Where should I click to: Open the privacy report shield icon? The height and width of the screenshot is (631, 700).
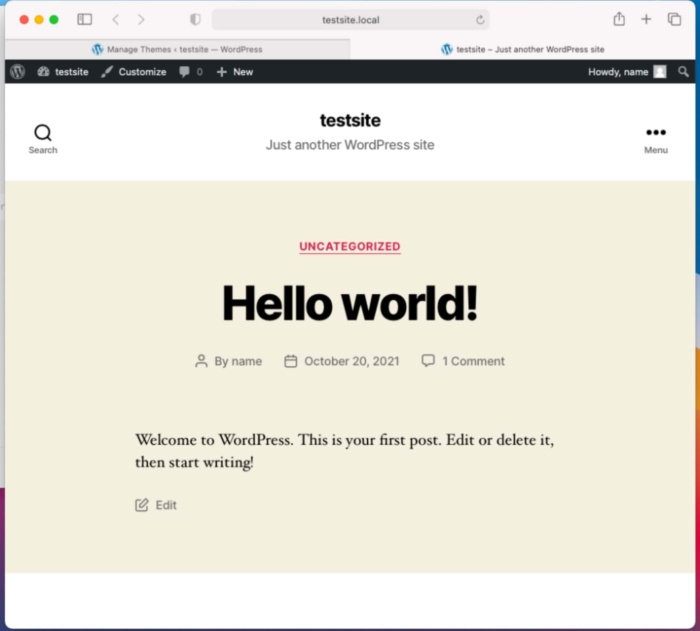(195, 19)
